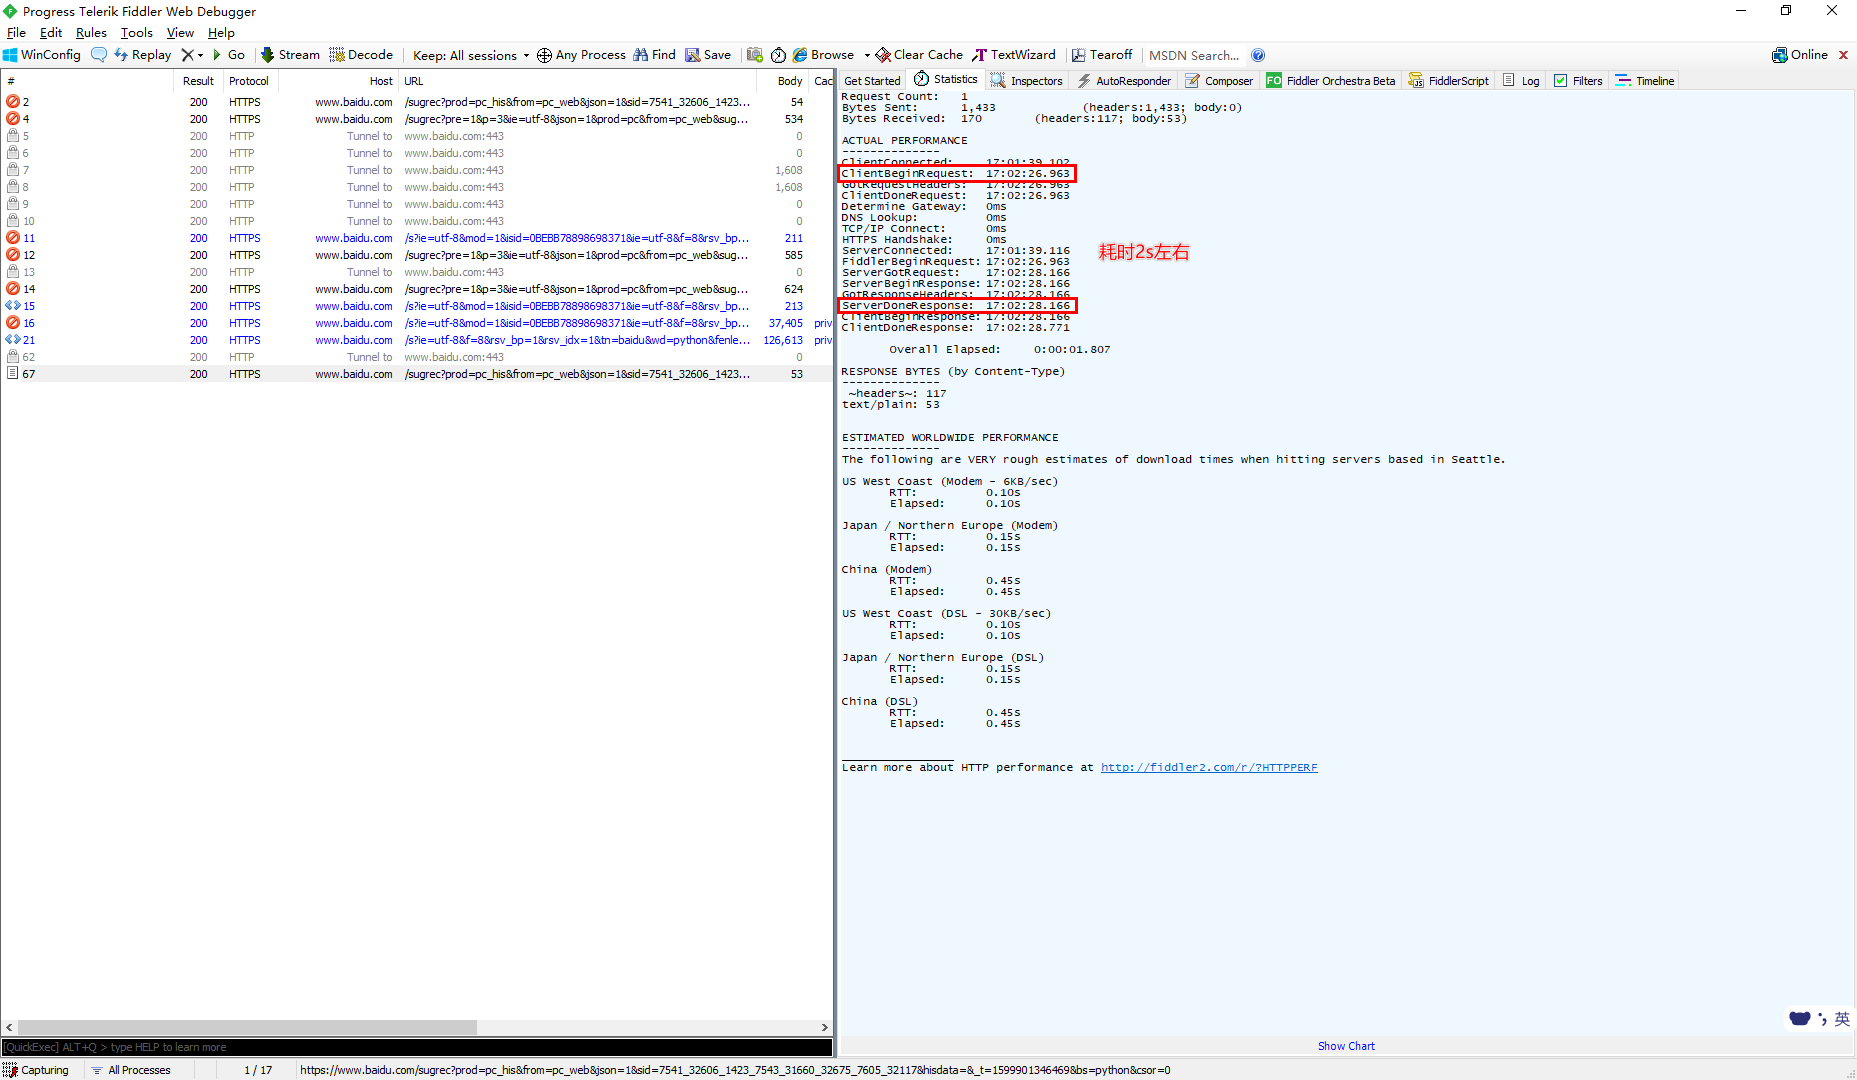Screen dimensions: 1857x1080
Task: Click the blue IME input method icon
Action: [x=1800, y=1019]
